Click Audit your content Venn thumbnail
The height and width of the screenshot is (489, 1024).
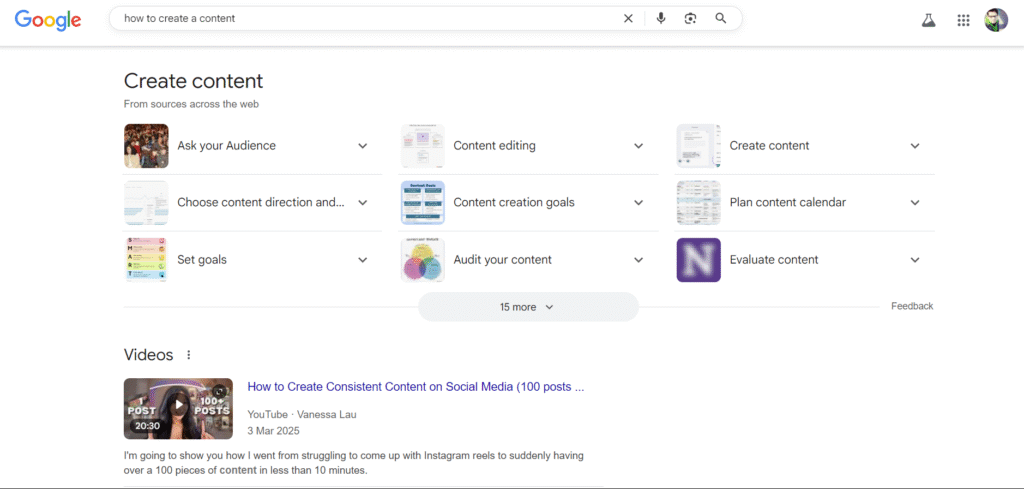pos(423,260)
